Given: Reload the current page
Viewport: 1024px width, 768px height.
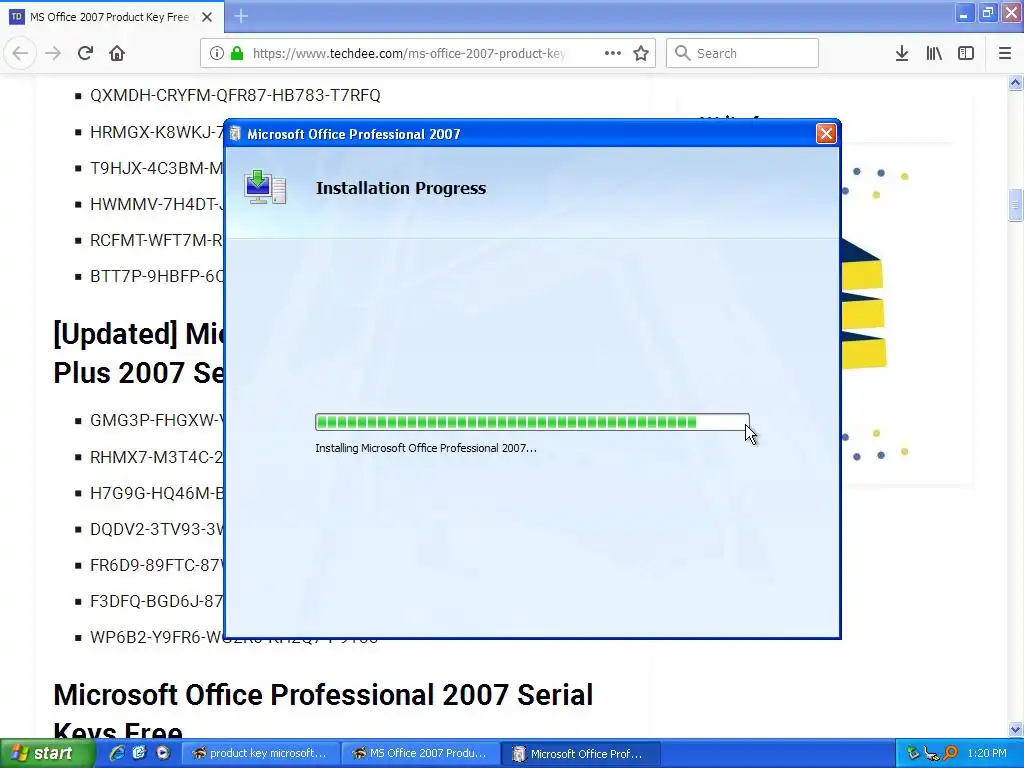Looking at the screenshot, I should point(85,53).
